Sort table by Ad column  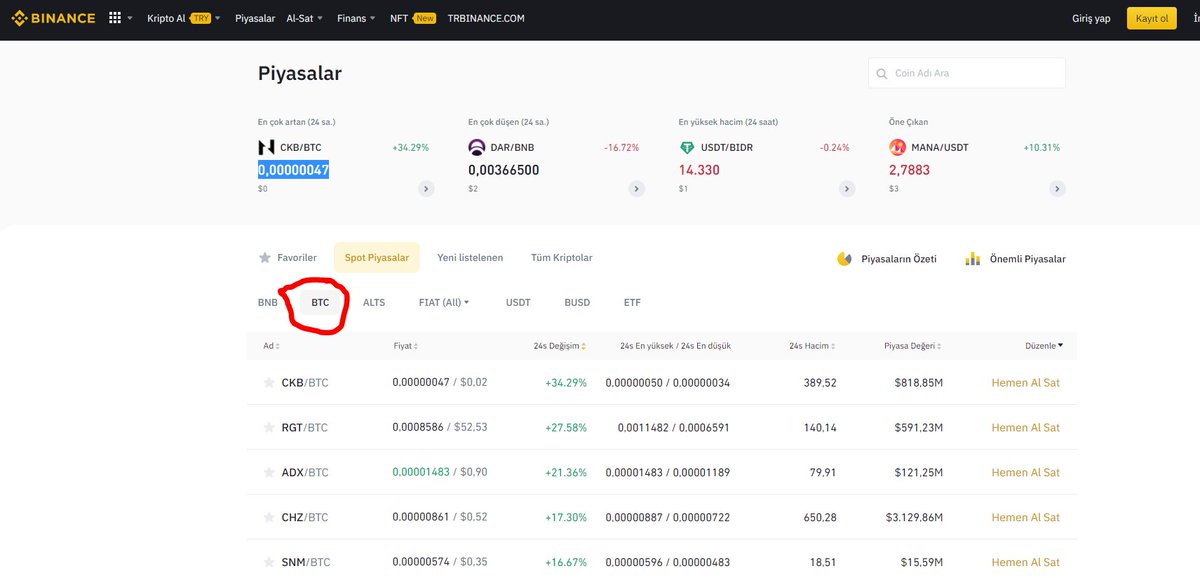[272, 346]
